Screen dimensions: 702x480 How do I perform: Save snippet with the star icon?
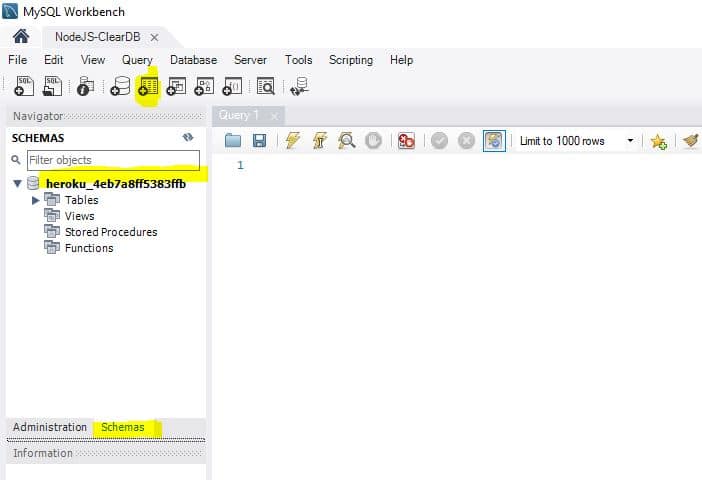[659, 141]
